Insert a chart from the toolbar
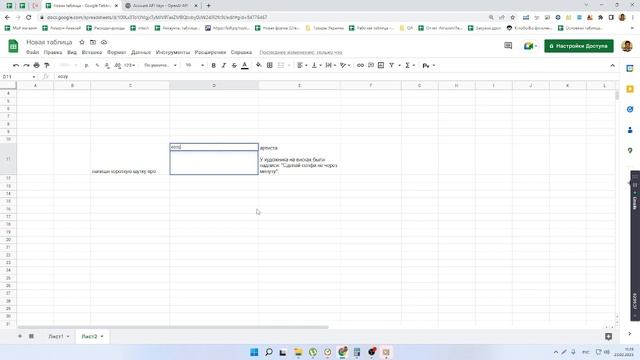 381,65
